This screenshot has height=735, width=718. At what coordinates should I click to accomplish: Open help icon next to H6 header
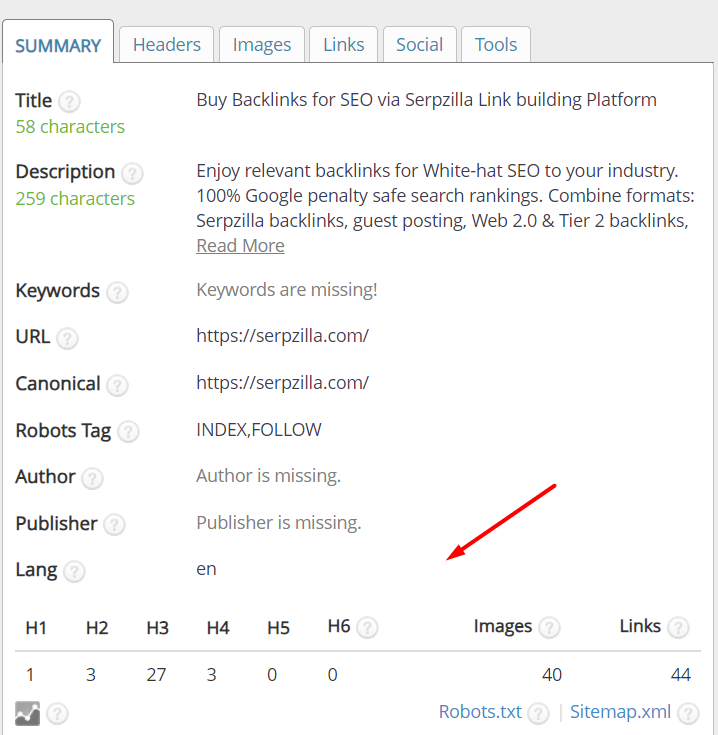click(x=367, y=628)
